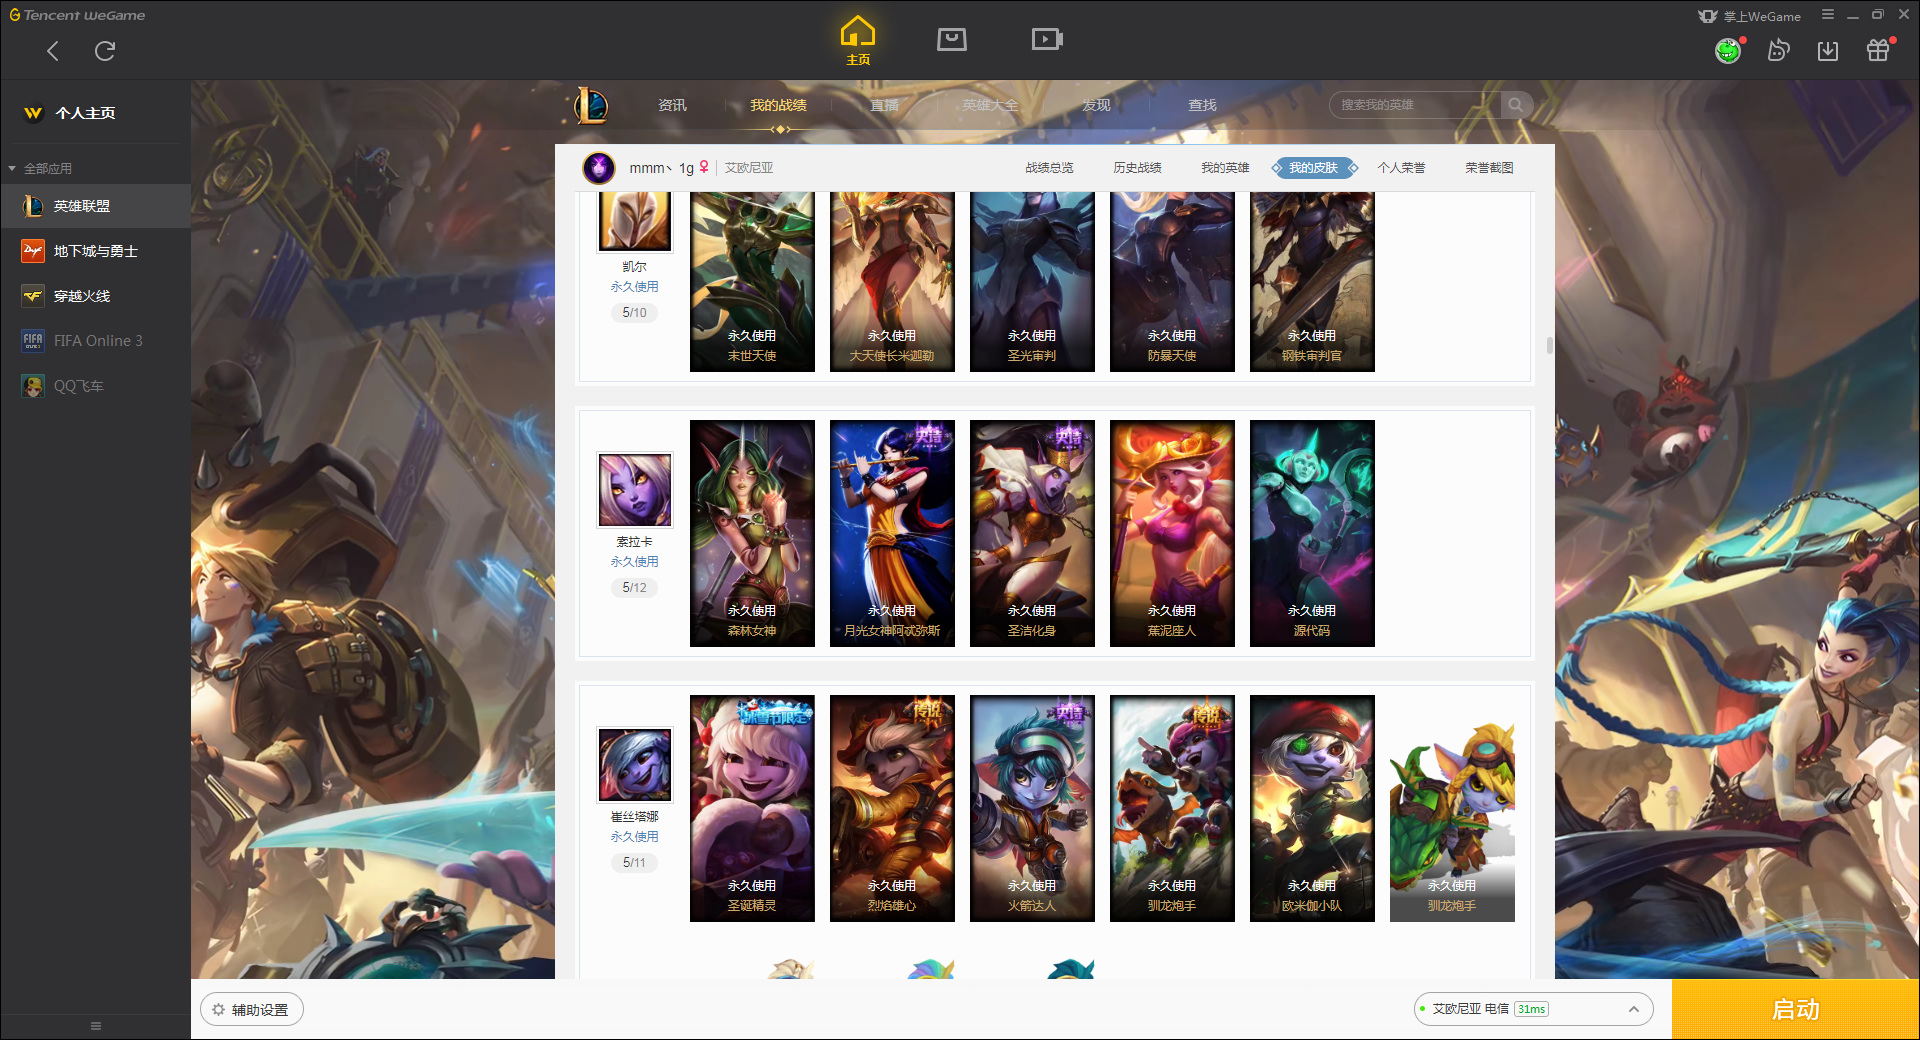This screenshot has width=1920, height=1040.
Task: Refresh the page with the reload icon
Action: pos(105,51)
